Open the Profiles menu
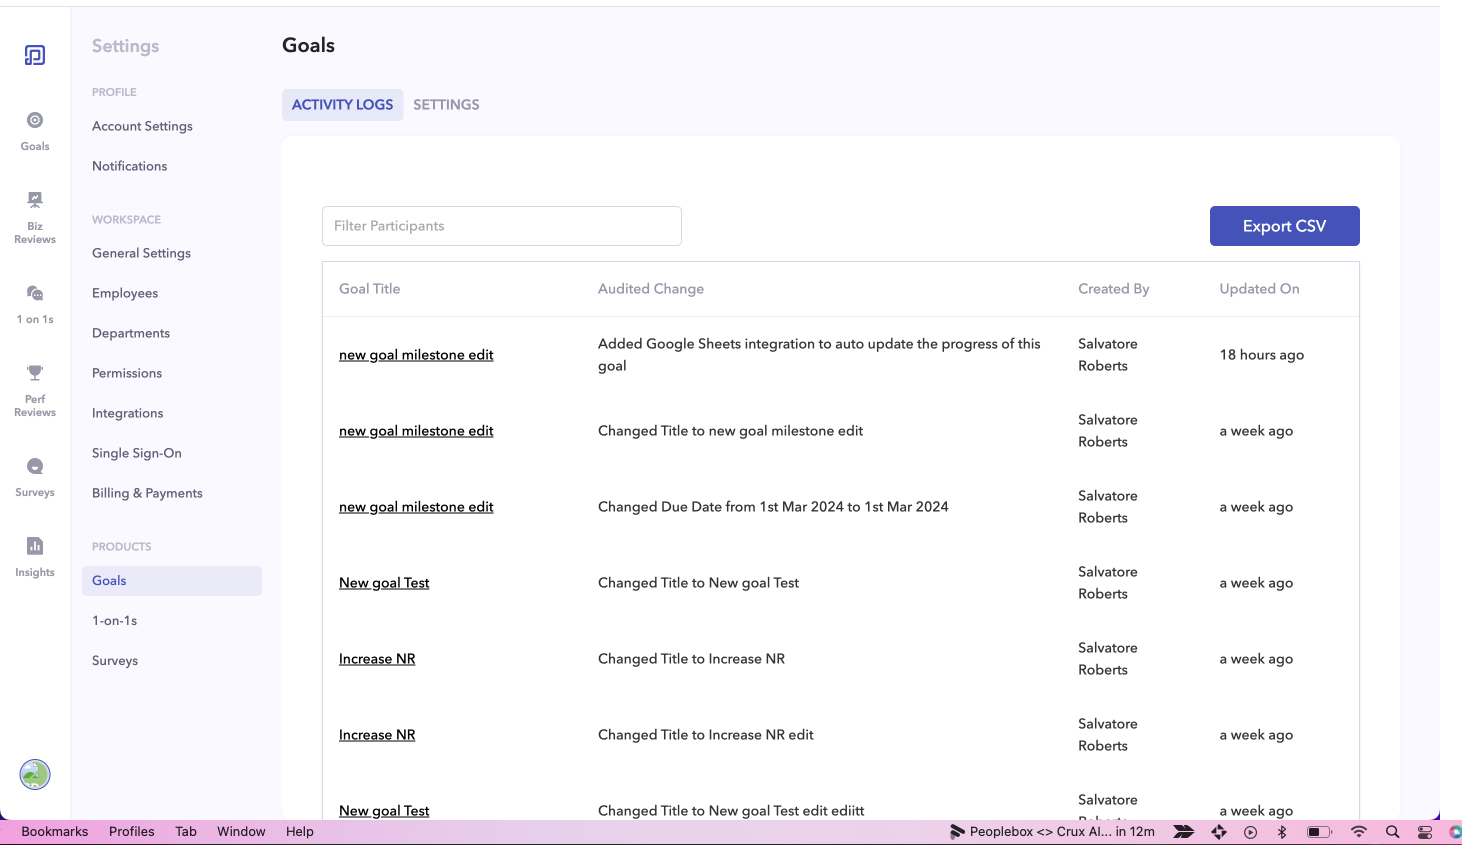 click(x=132, y=832)
